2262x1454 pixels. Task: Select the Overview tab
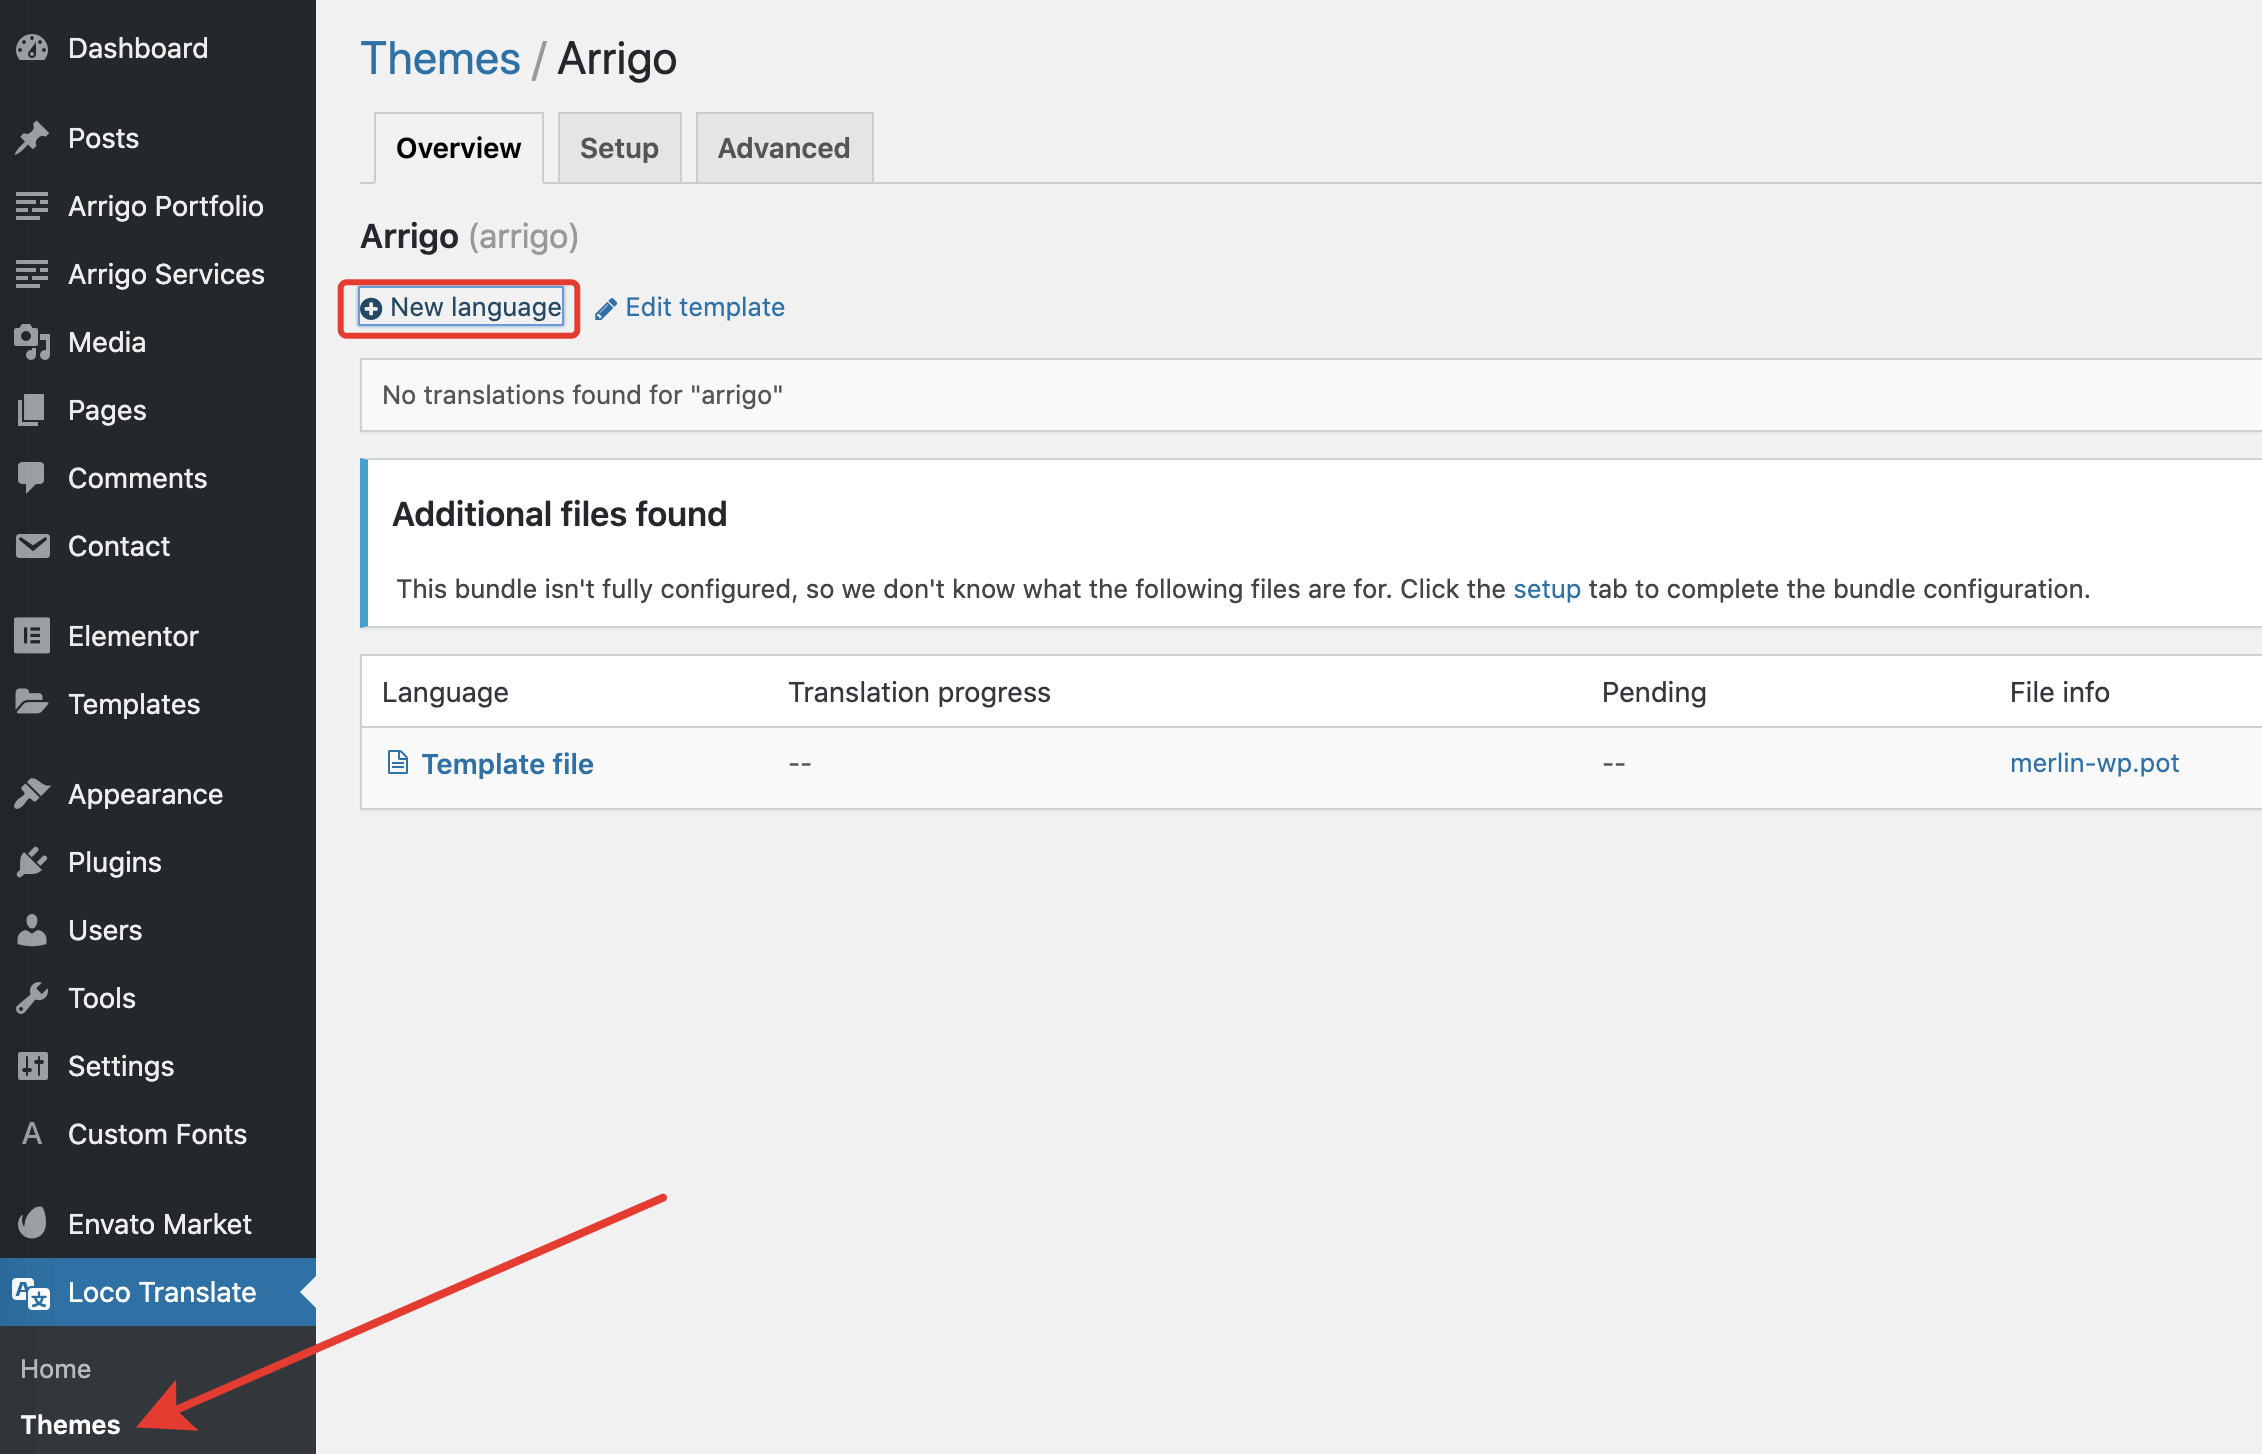point(458,148)
